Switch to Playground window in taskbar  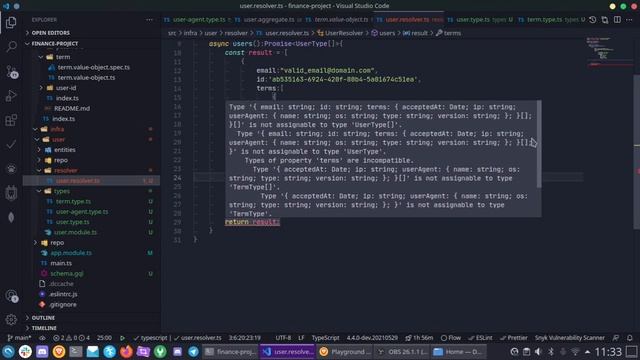(345, 351)
